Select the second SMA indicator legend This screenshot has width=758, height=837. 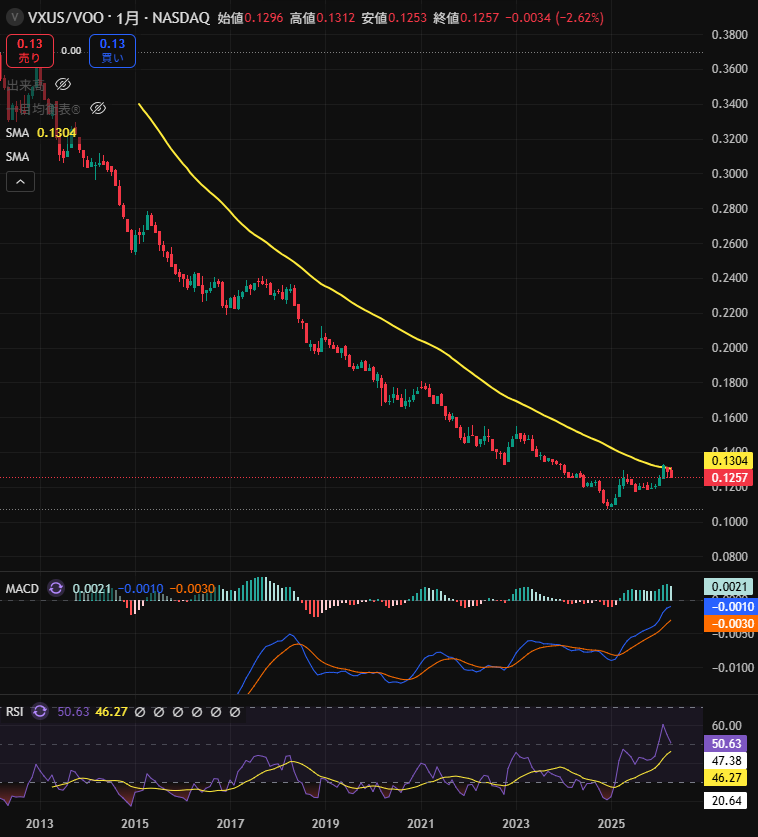tap(17, 157)
